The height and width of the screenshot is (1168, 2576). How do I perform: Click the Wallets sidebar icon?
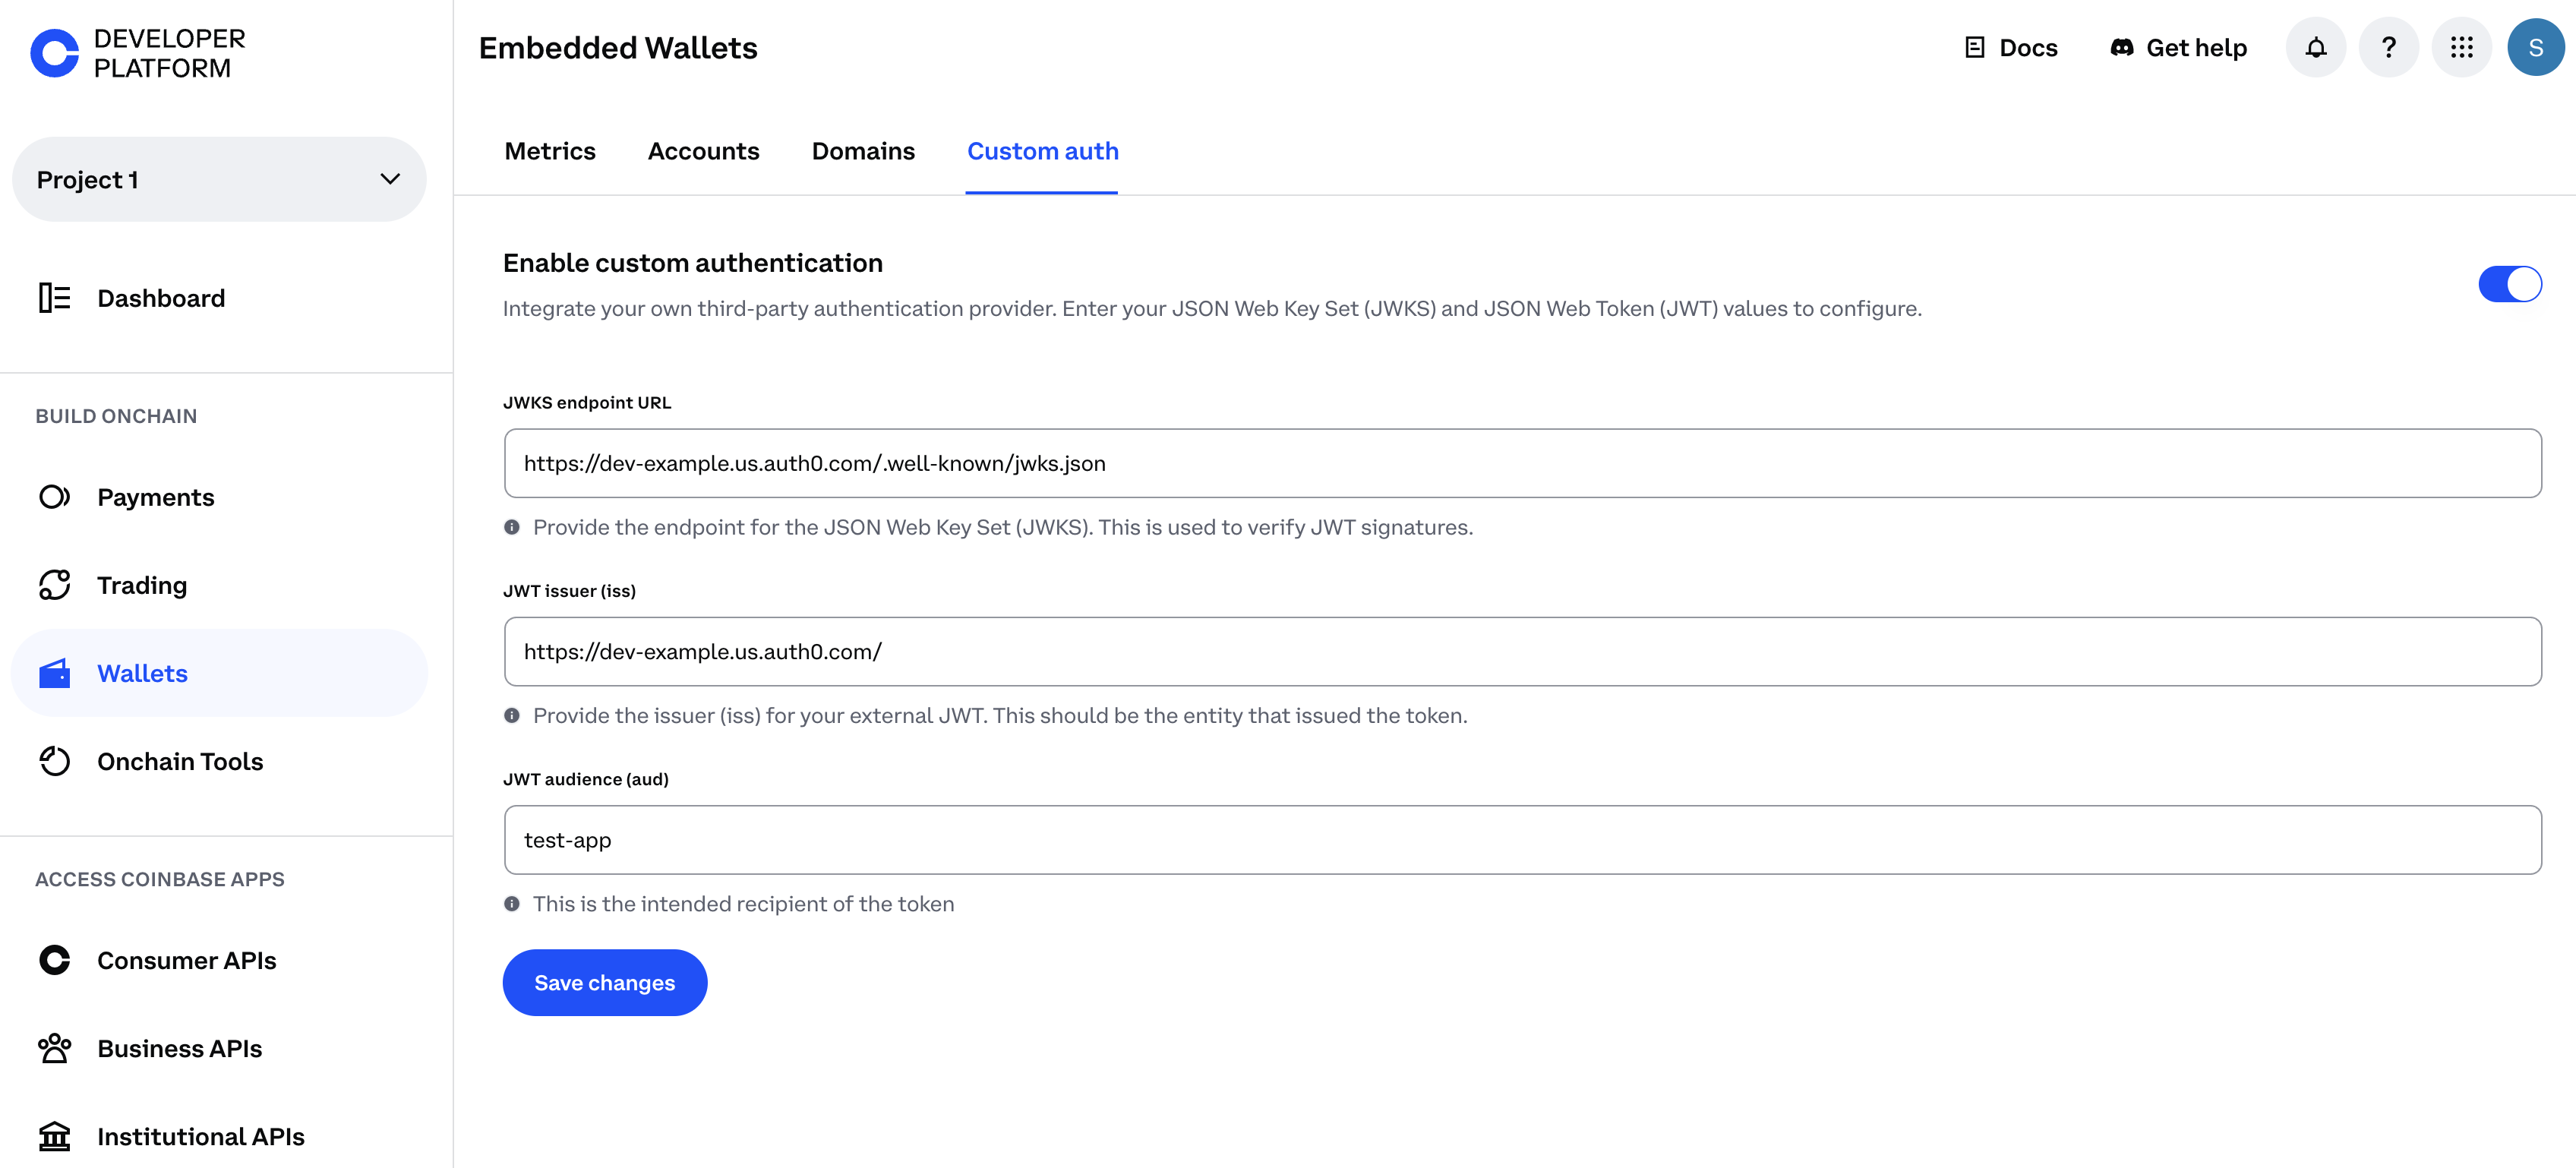click(x=54, y=672)
